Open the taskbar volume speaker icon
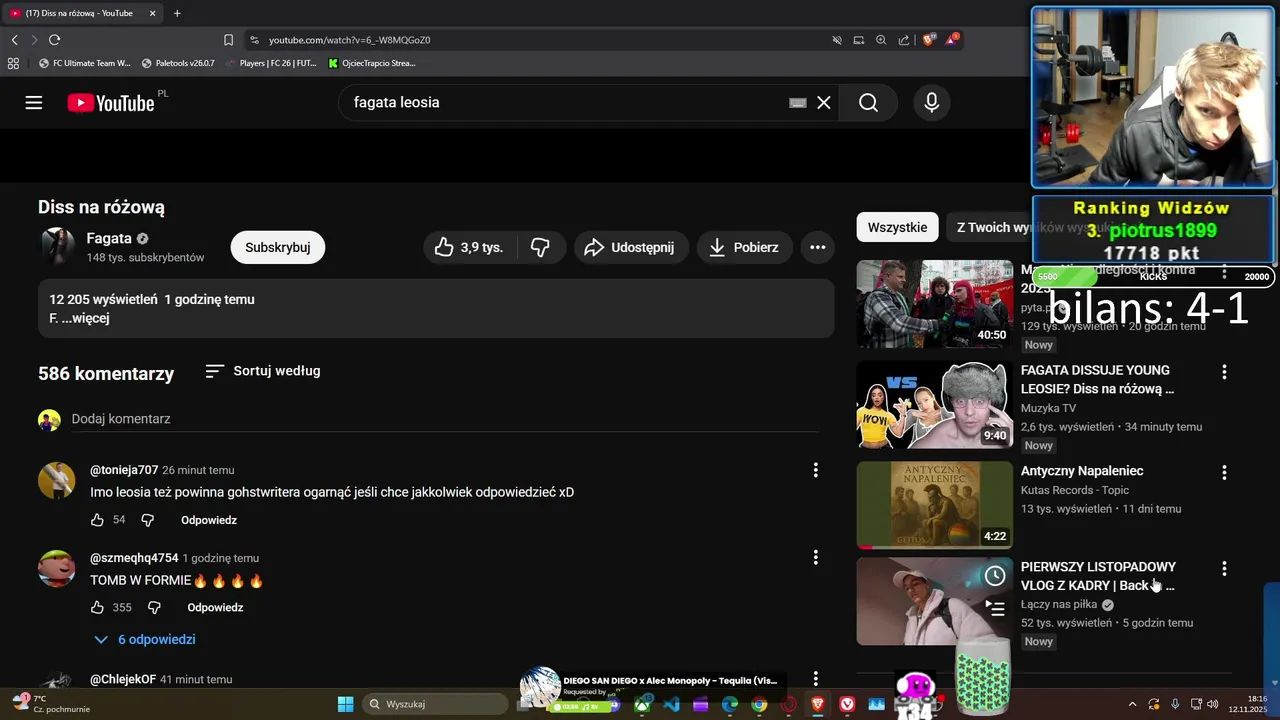1280x720 pixels. point(1212,704)
